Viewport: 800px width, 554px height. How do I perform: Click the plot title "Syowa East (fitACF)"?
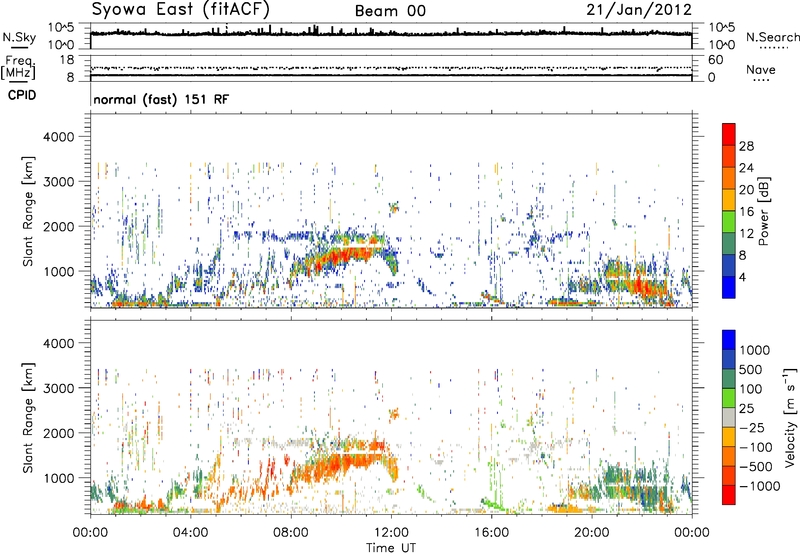181,9
